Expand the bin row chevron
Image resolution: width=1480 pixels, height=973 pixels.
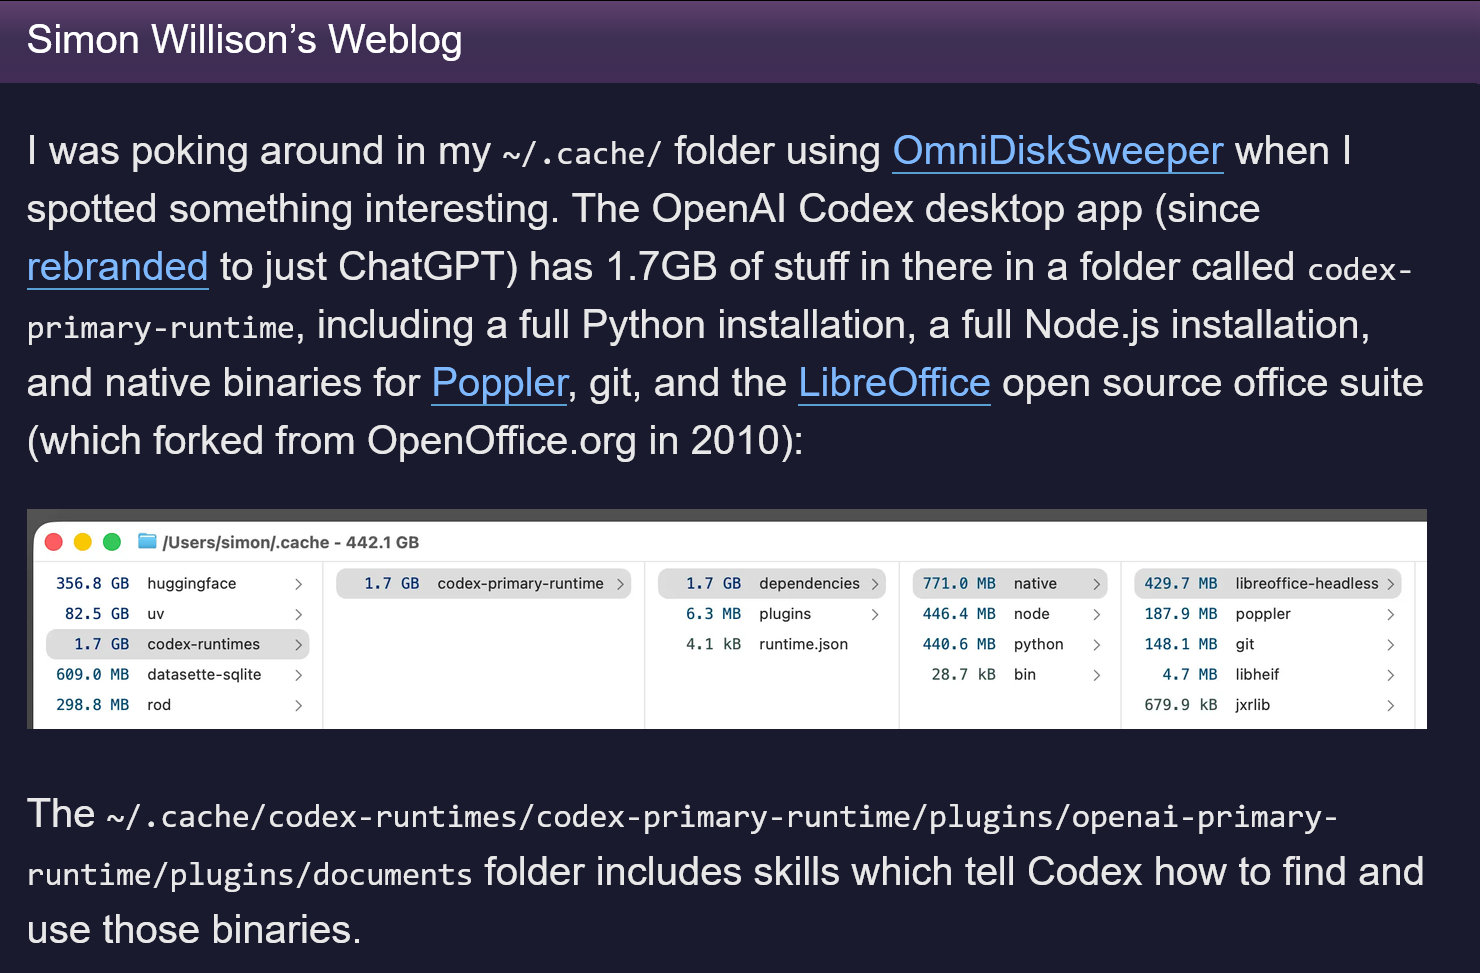[1097, 675]
